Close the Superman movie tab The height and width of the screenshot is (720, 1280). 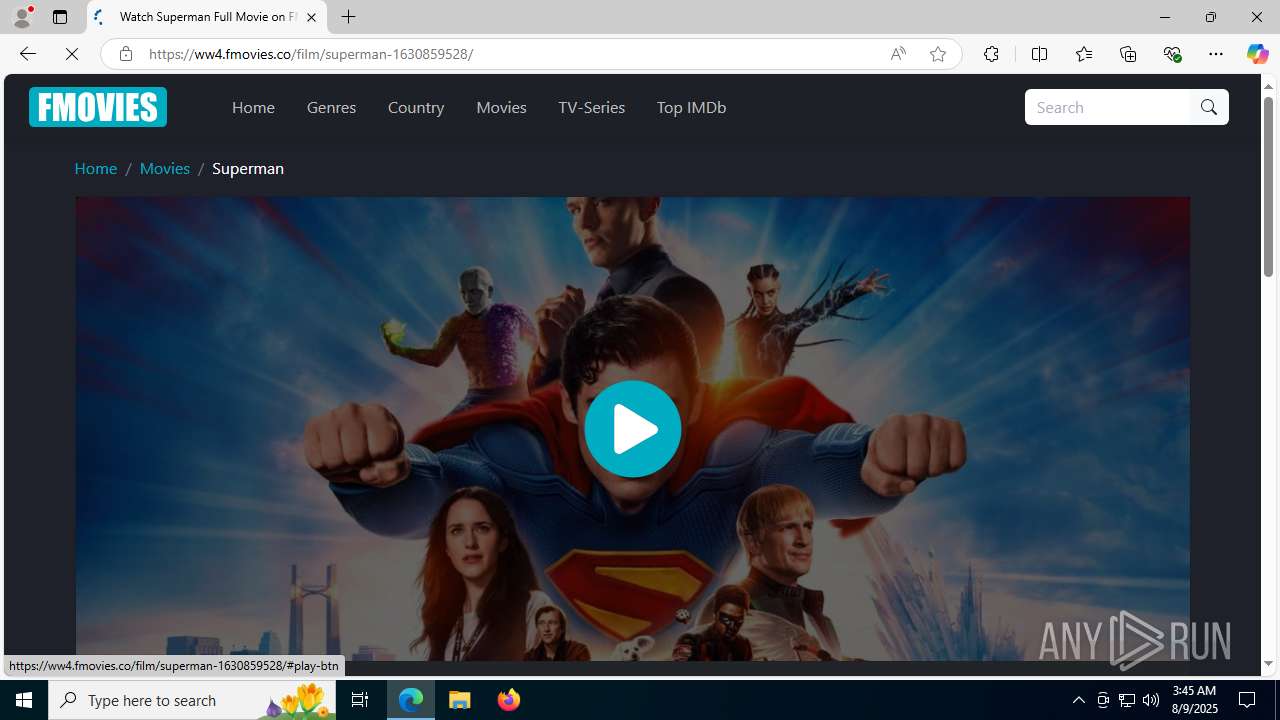(311, 17)
